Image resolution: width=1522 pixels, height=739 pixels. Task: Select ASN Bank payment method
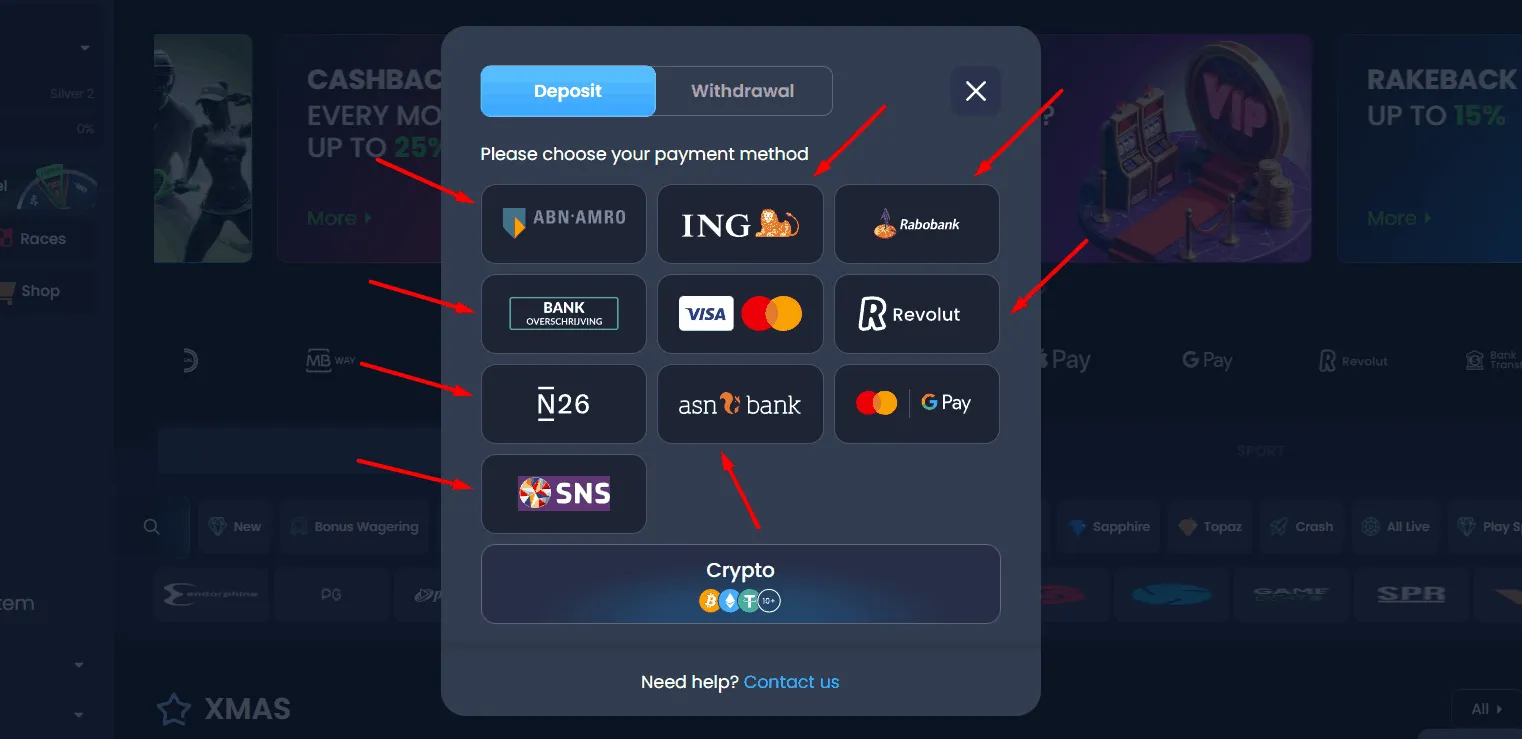740,404
